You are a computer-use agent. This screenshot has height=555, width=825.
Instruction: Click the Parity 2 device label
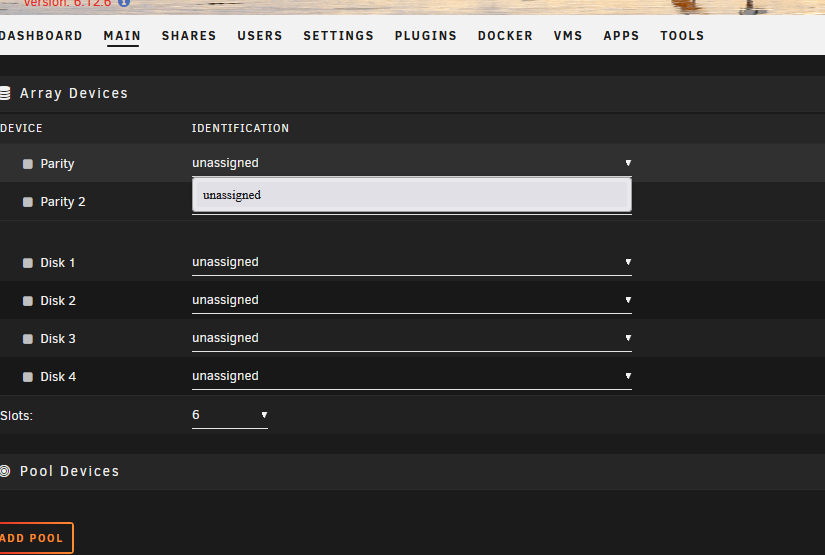(63, 201)
